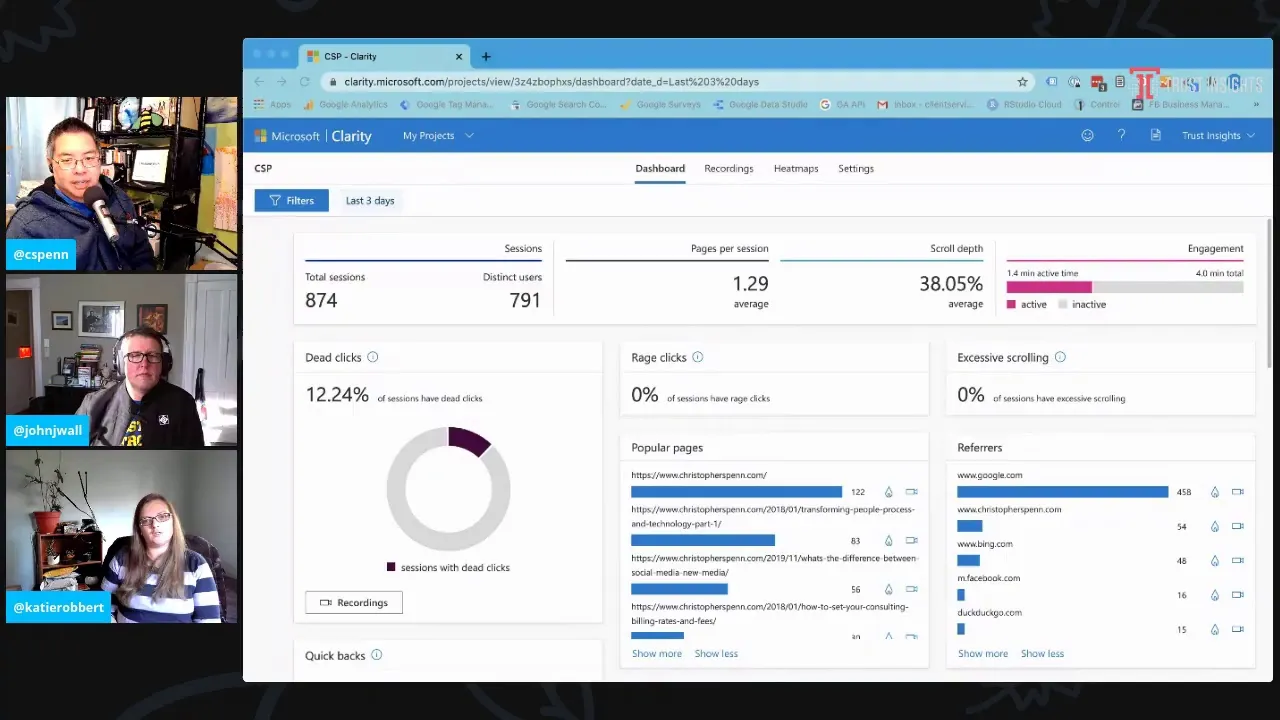This screenshot has height=720, width=1280.
Task: View recordings for google.com referrer
Action: click(x=1237, y=492)
